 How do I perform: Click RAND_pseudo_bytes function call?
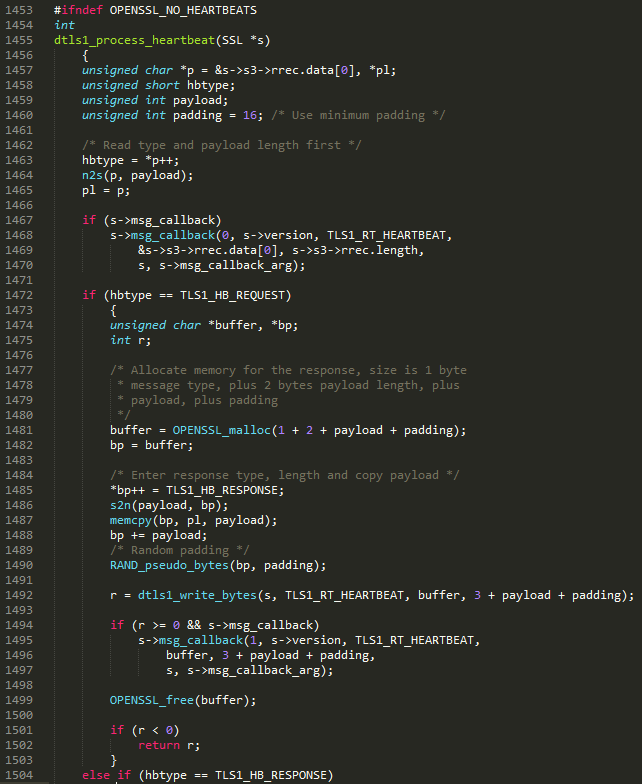point(169,566)
